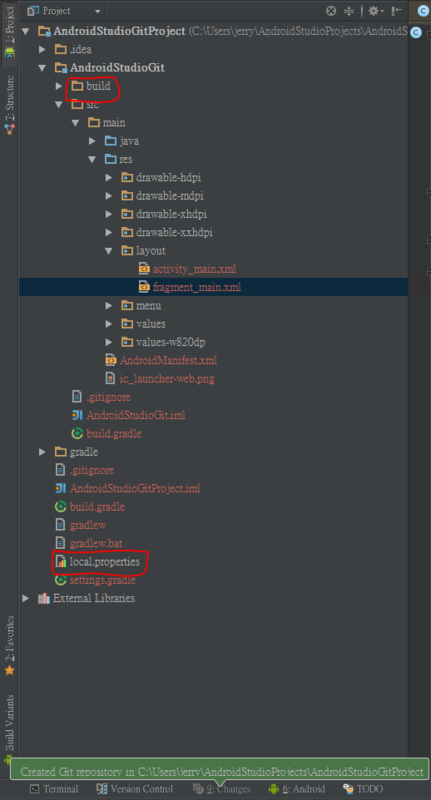Click the .idea folder icon
Image resolution: width=431 pixels, height=800 pixels.
click(61, 49)
